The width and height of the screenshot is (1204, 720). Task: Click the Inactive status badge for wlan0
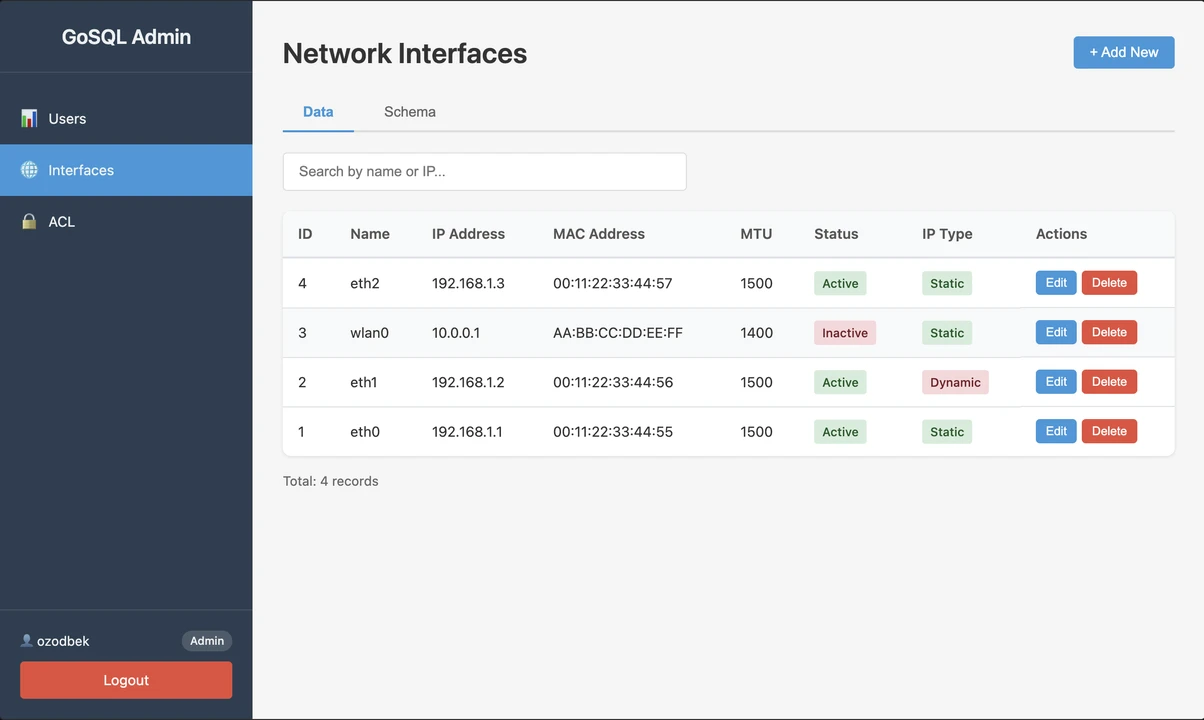(845, 333)
